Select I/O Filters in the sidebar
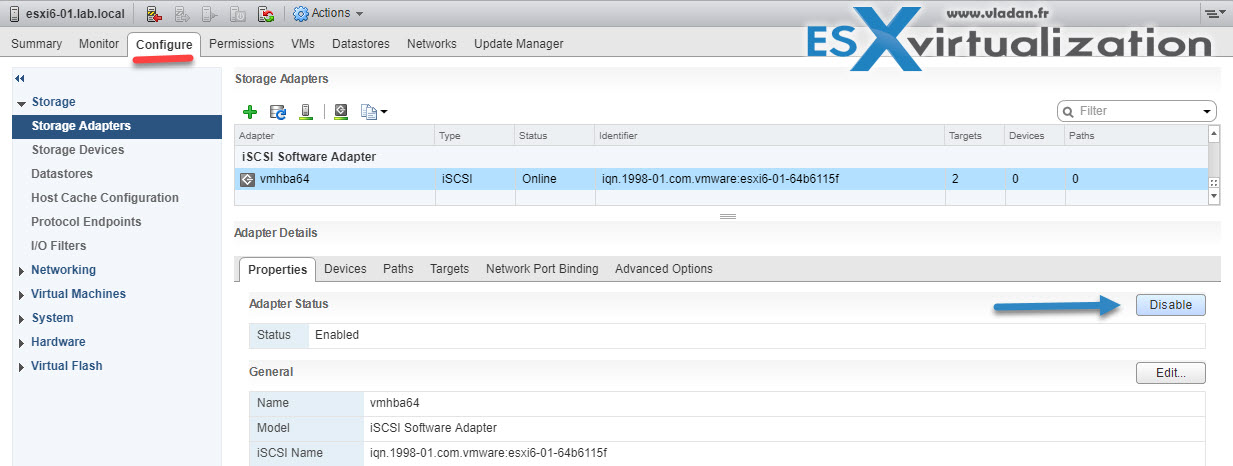The width and height of the screenshot is (1233, 466). [x=59, y=246]
